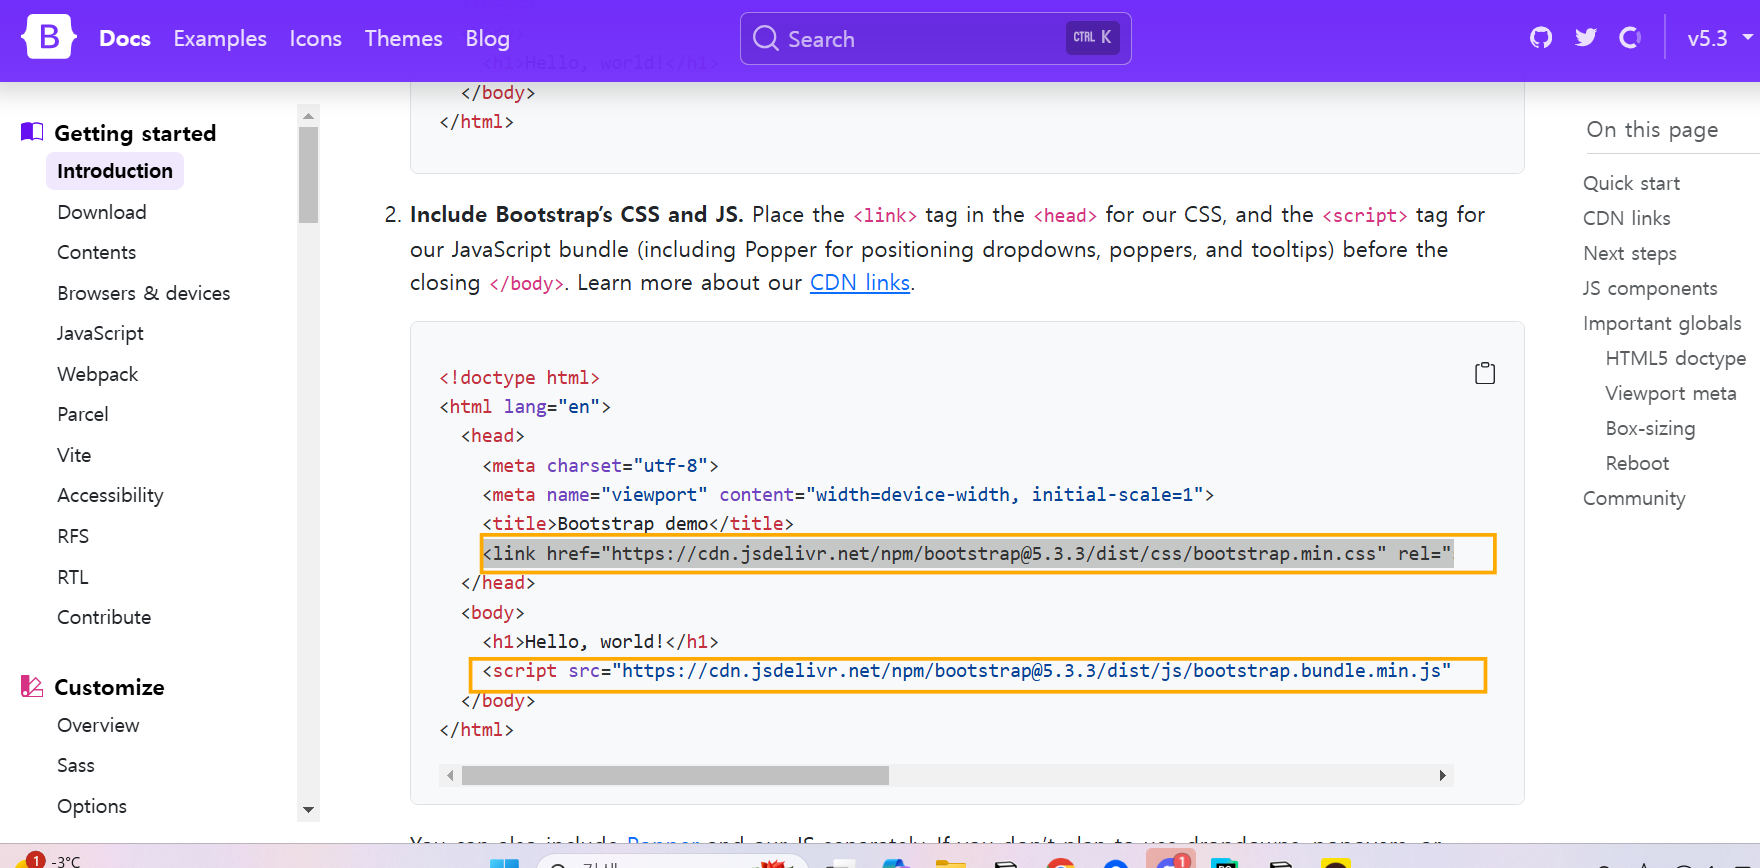Open the Options sidebar link
Screen dimensions: 1760x868
92,806
